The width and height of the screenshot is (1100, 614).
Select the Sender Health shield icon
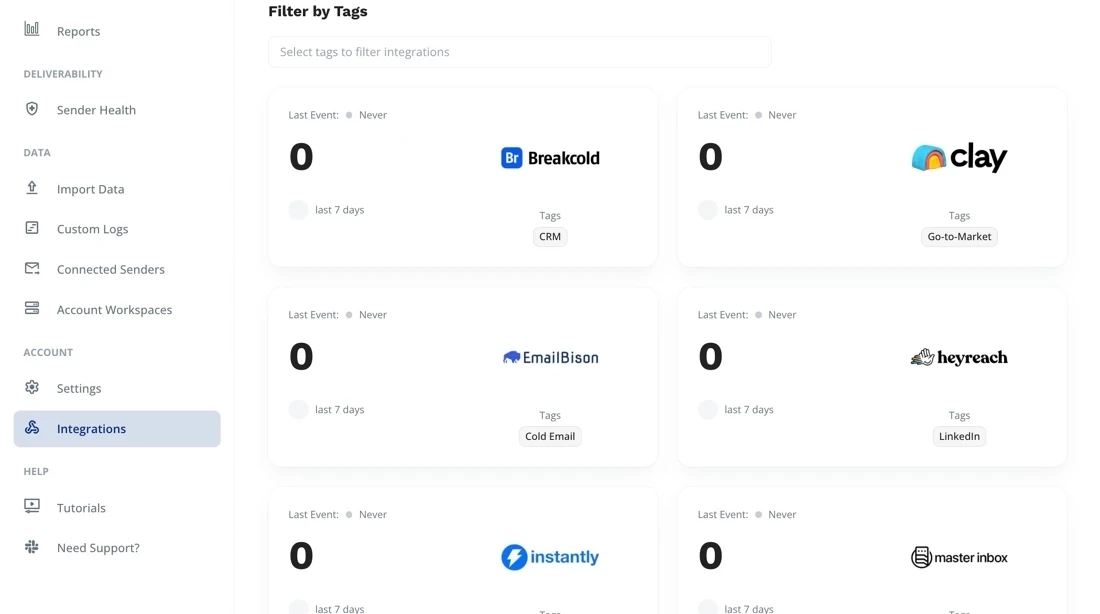[x=31, y=110]
